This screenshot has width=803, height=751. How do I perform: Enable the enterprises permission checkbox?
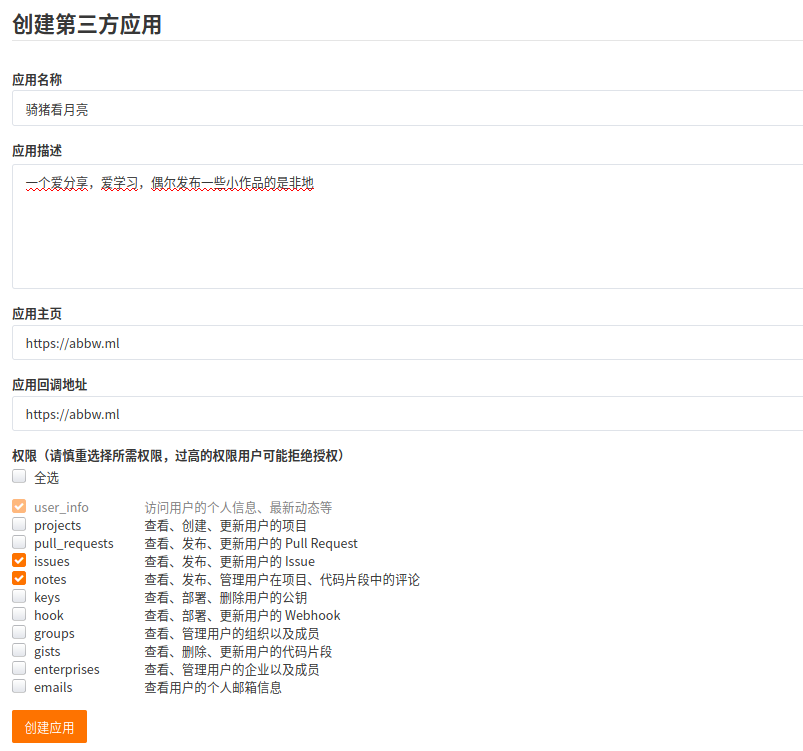pos(19,669)
